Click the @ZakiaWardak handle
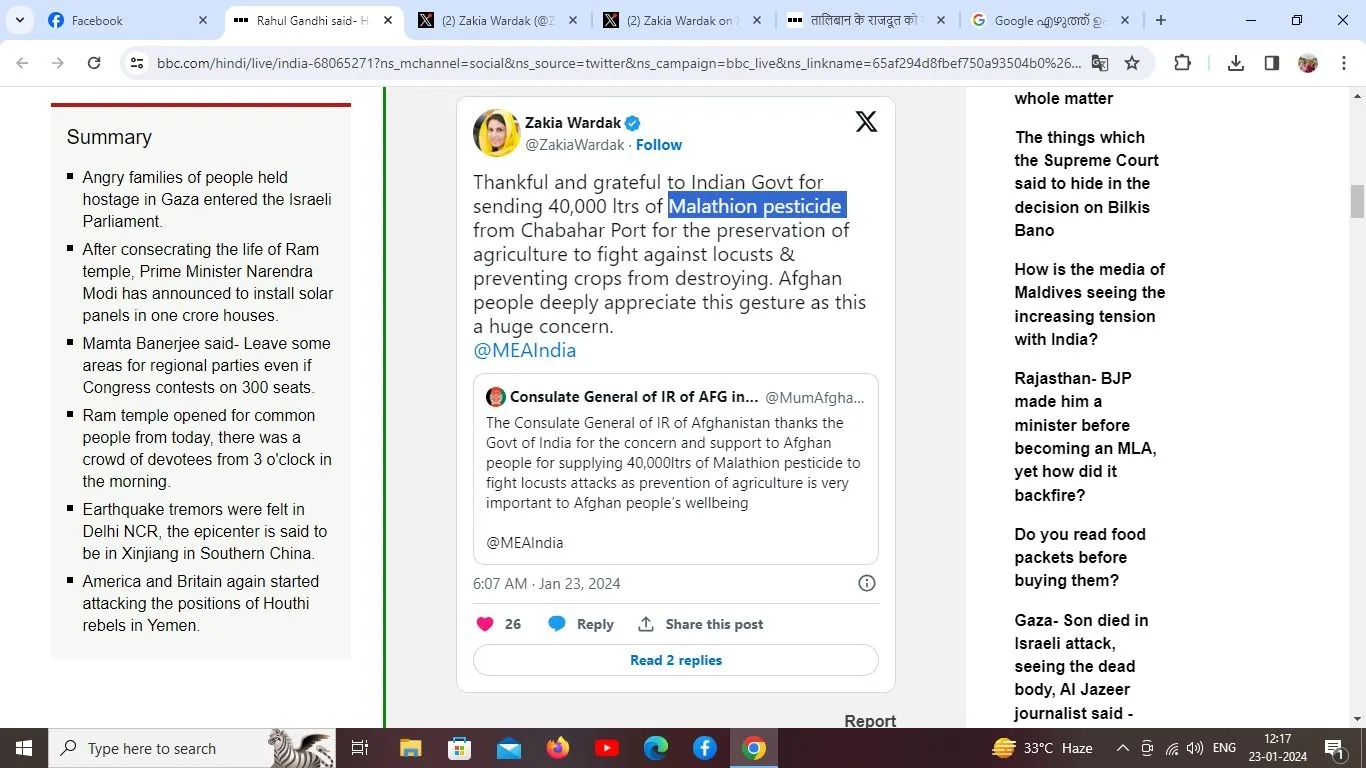 pyautogui.click(x=575, y=145)
